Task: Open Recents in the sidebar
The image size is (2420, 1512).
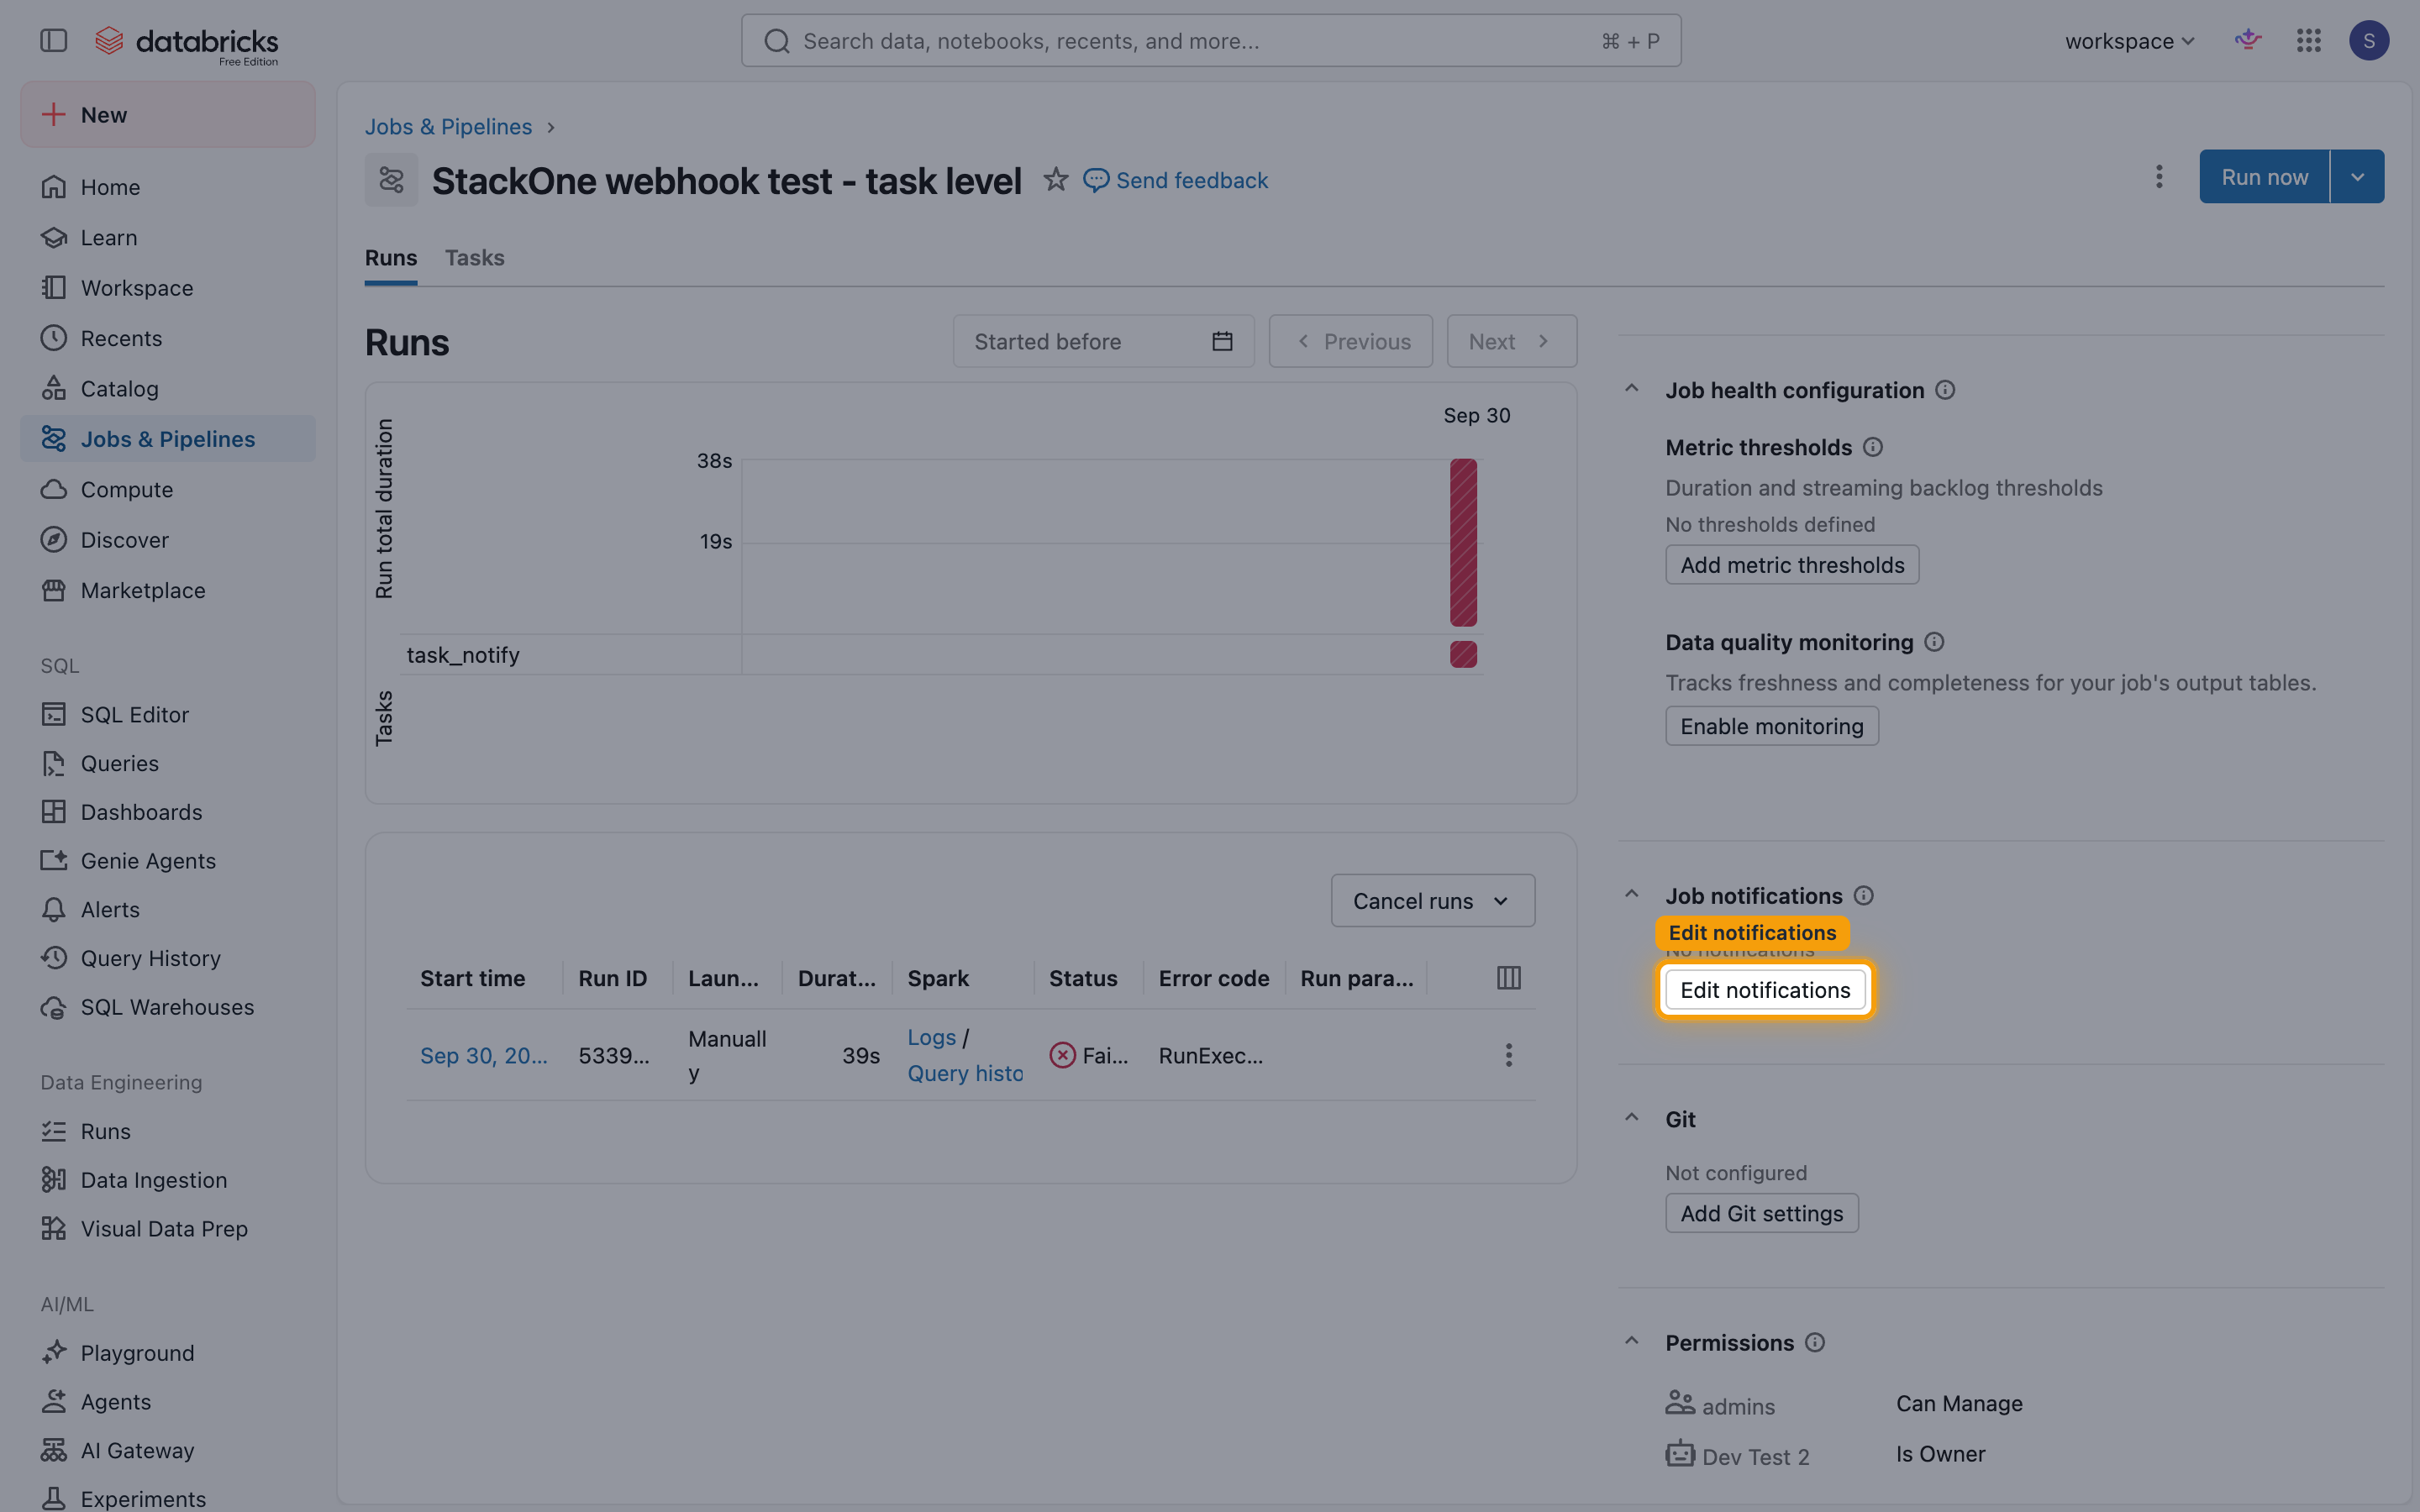Action: point(168,338)
